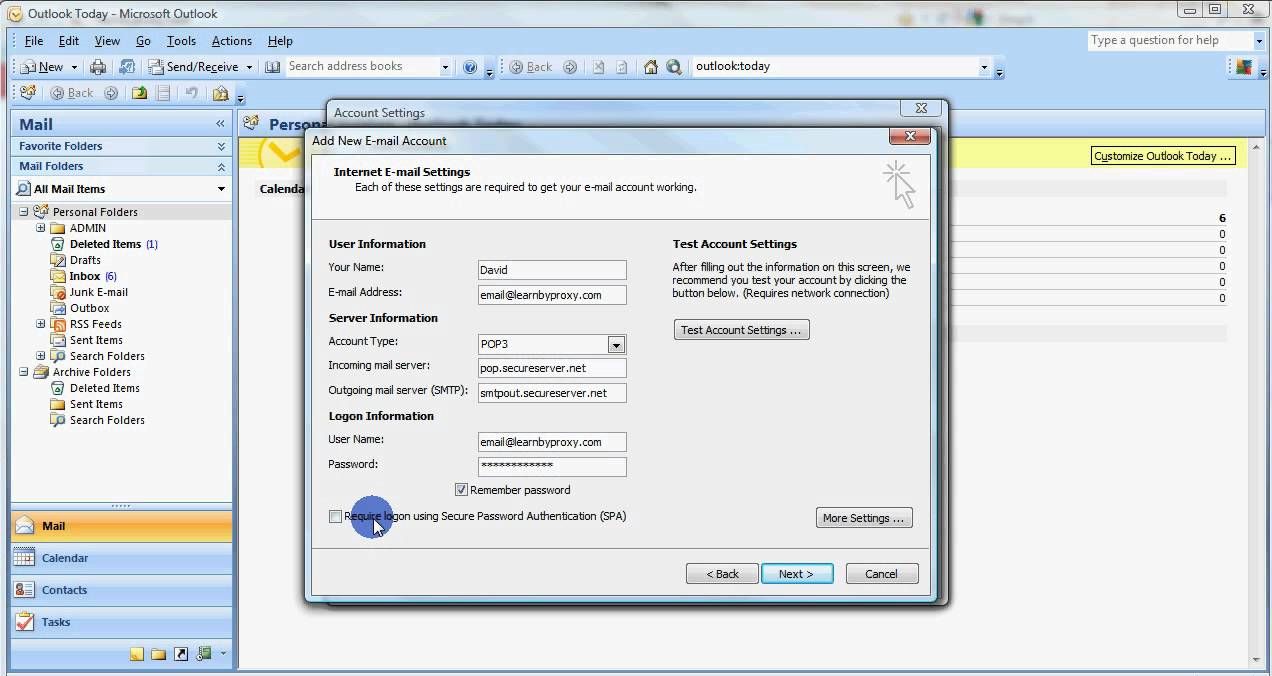Open the All Mail Items dropdown arrow

(x=221, y=189)
